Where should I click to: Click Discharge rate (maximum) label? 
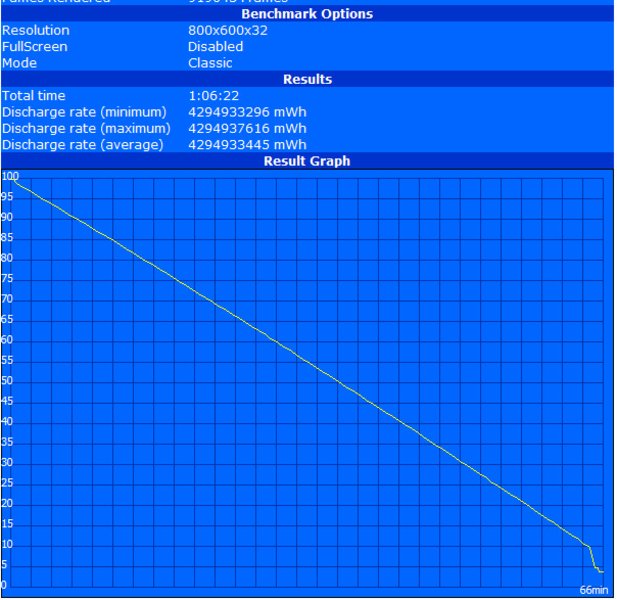pyautogui.click(x=86, y=129)
